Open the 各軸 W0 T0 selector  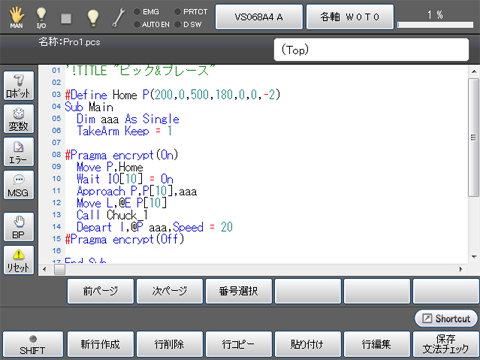coord(350,17)
